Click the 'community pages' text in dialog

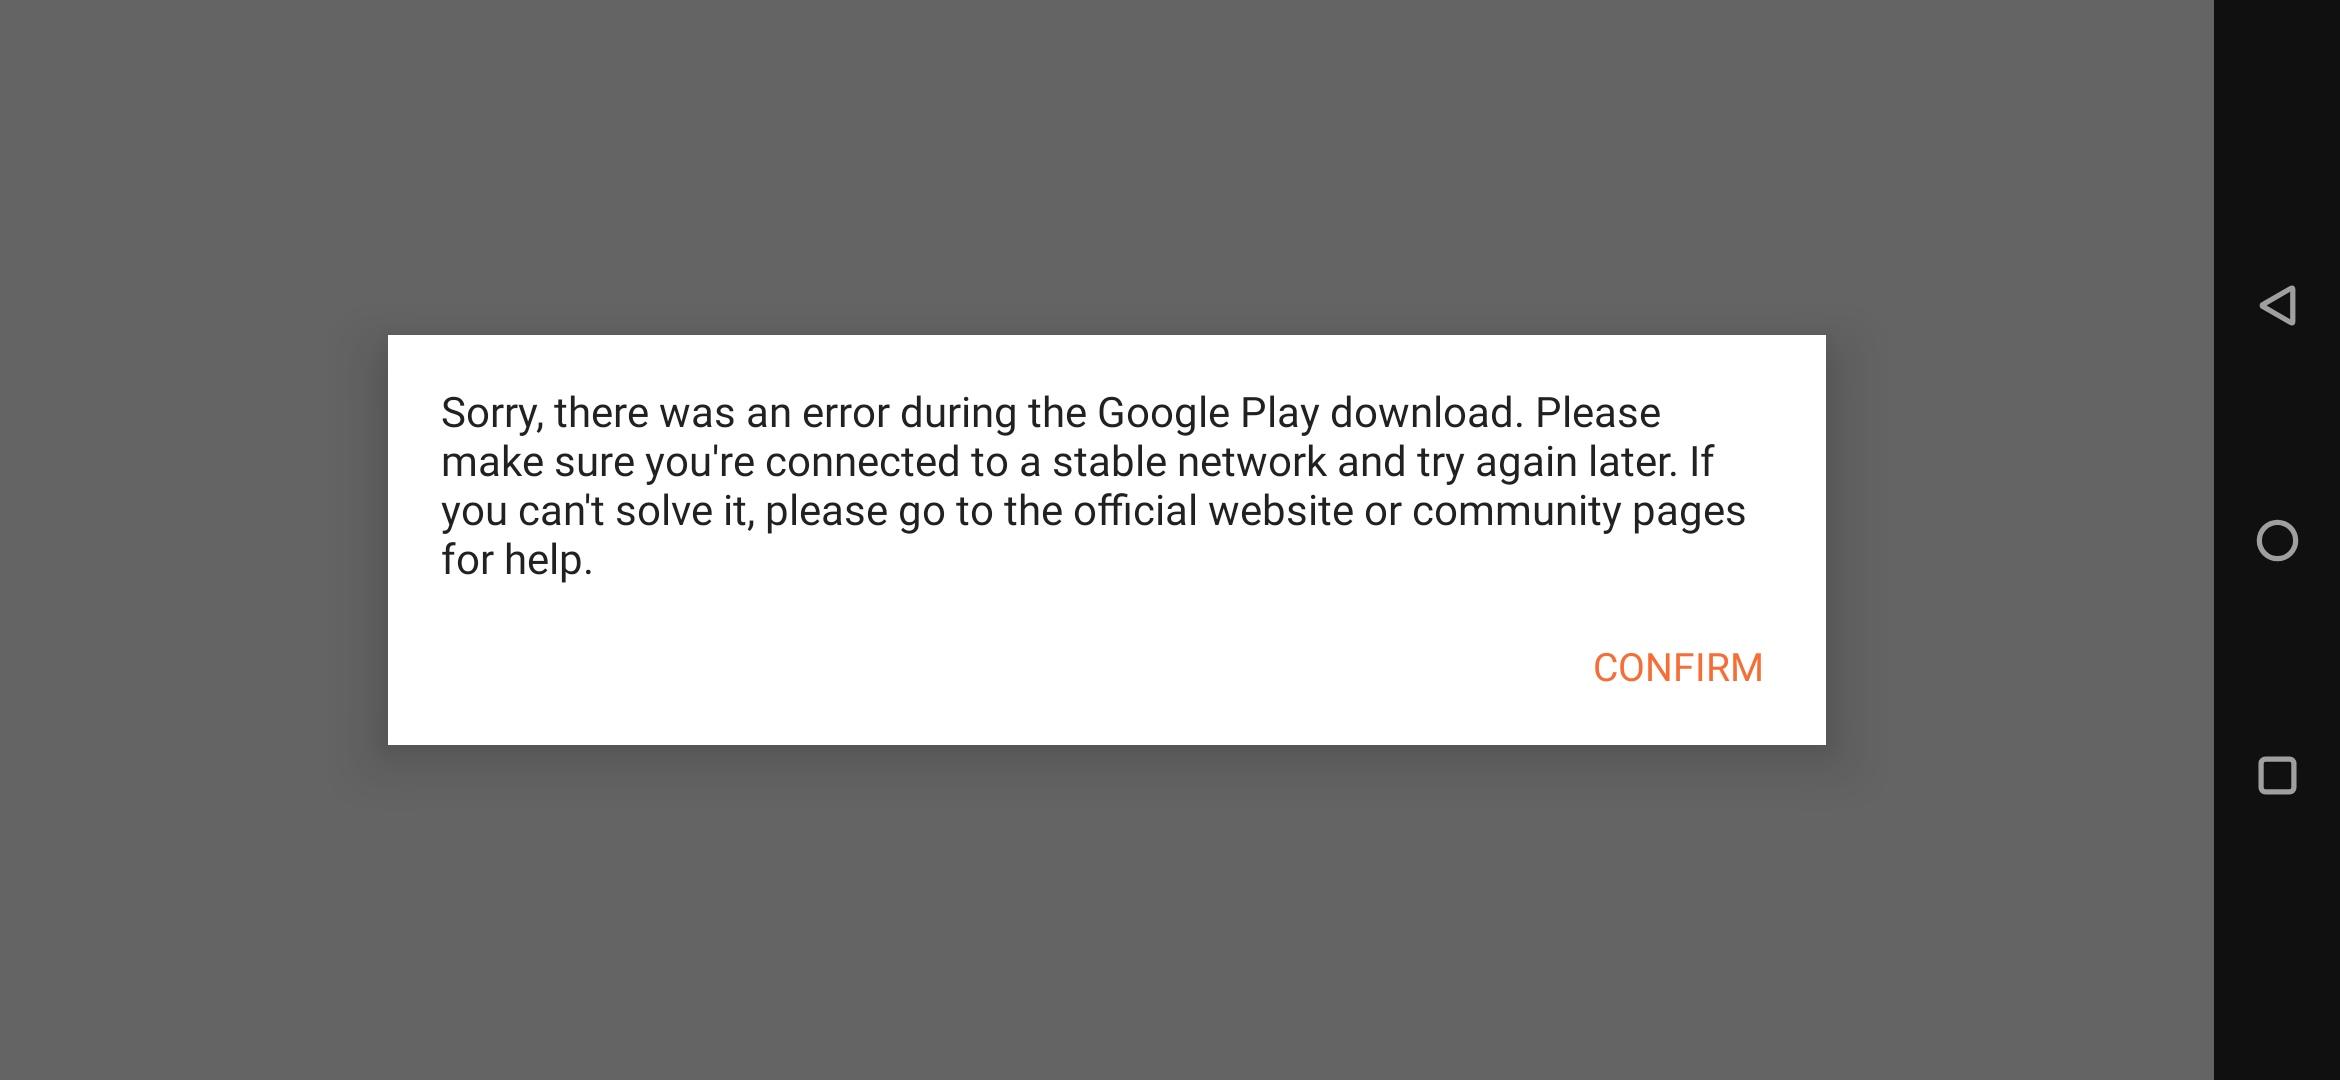pos(1578,512)
